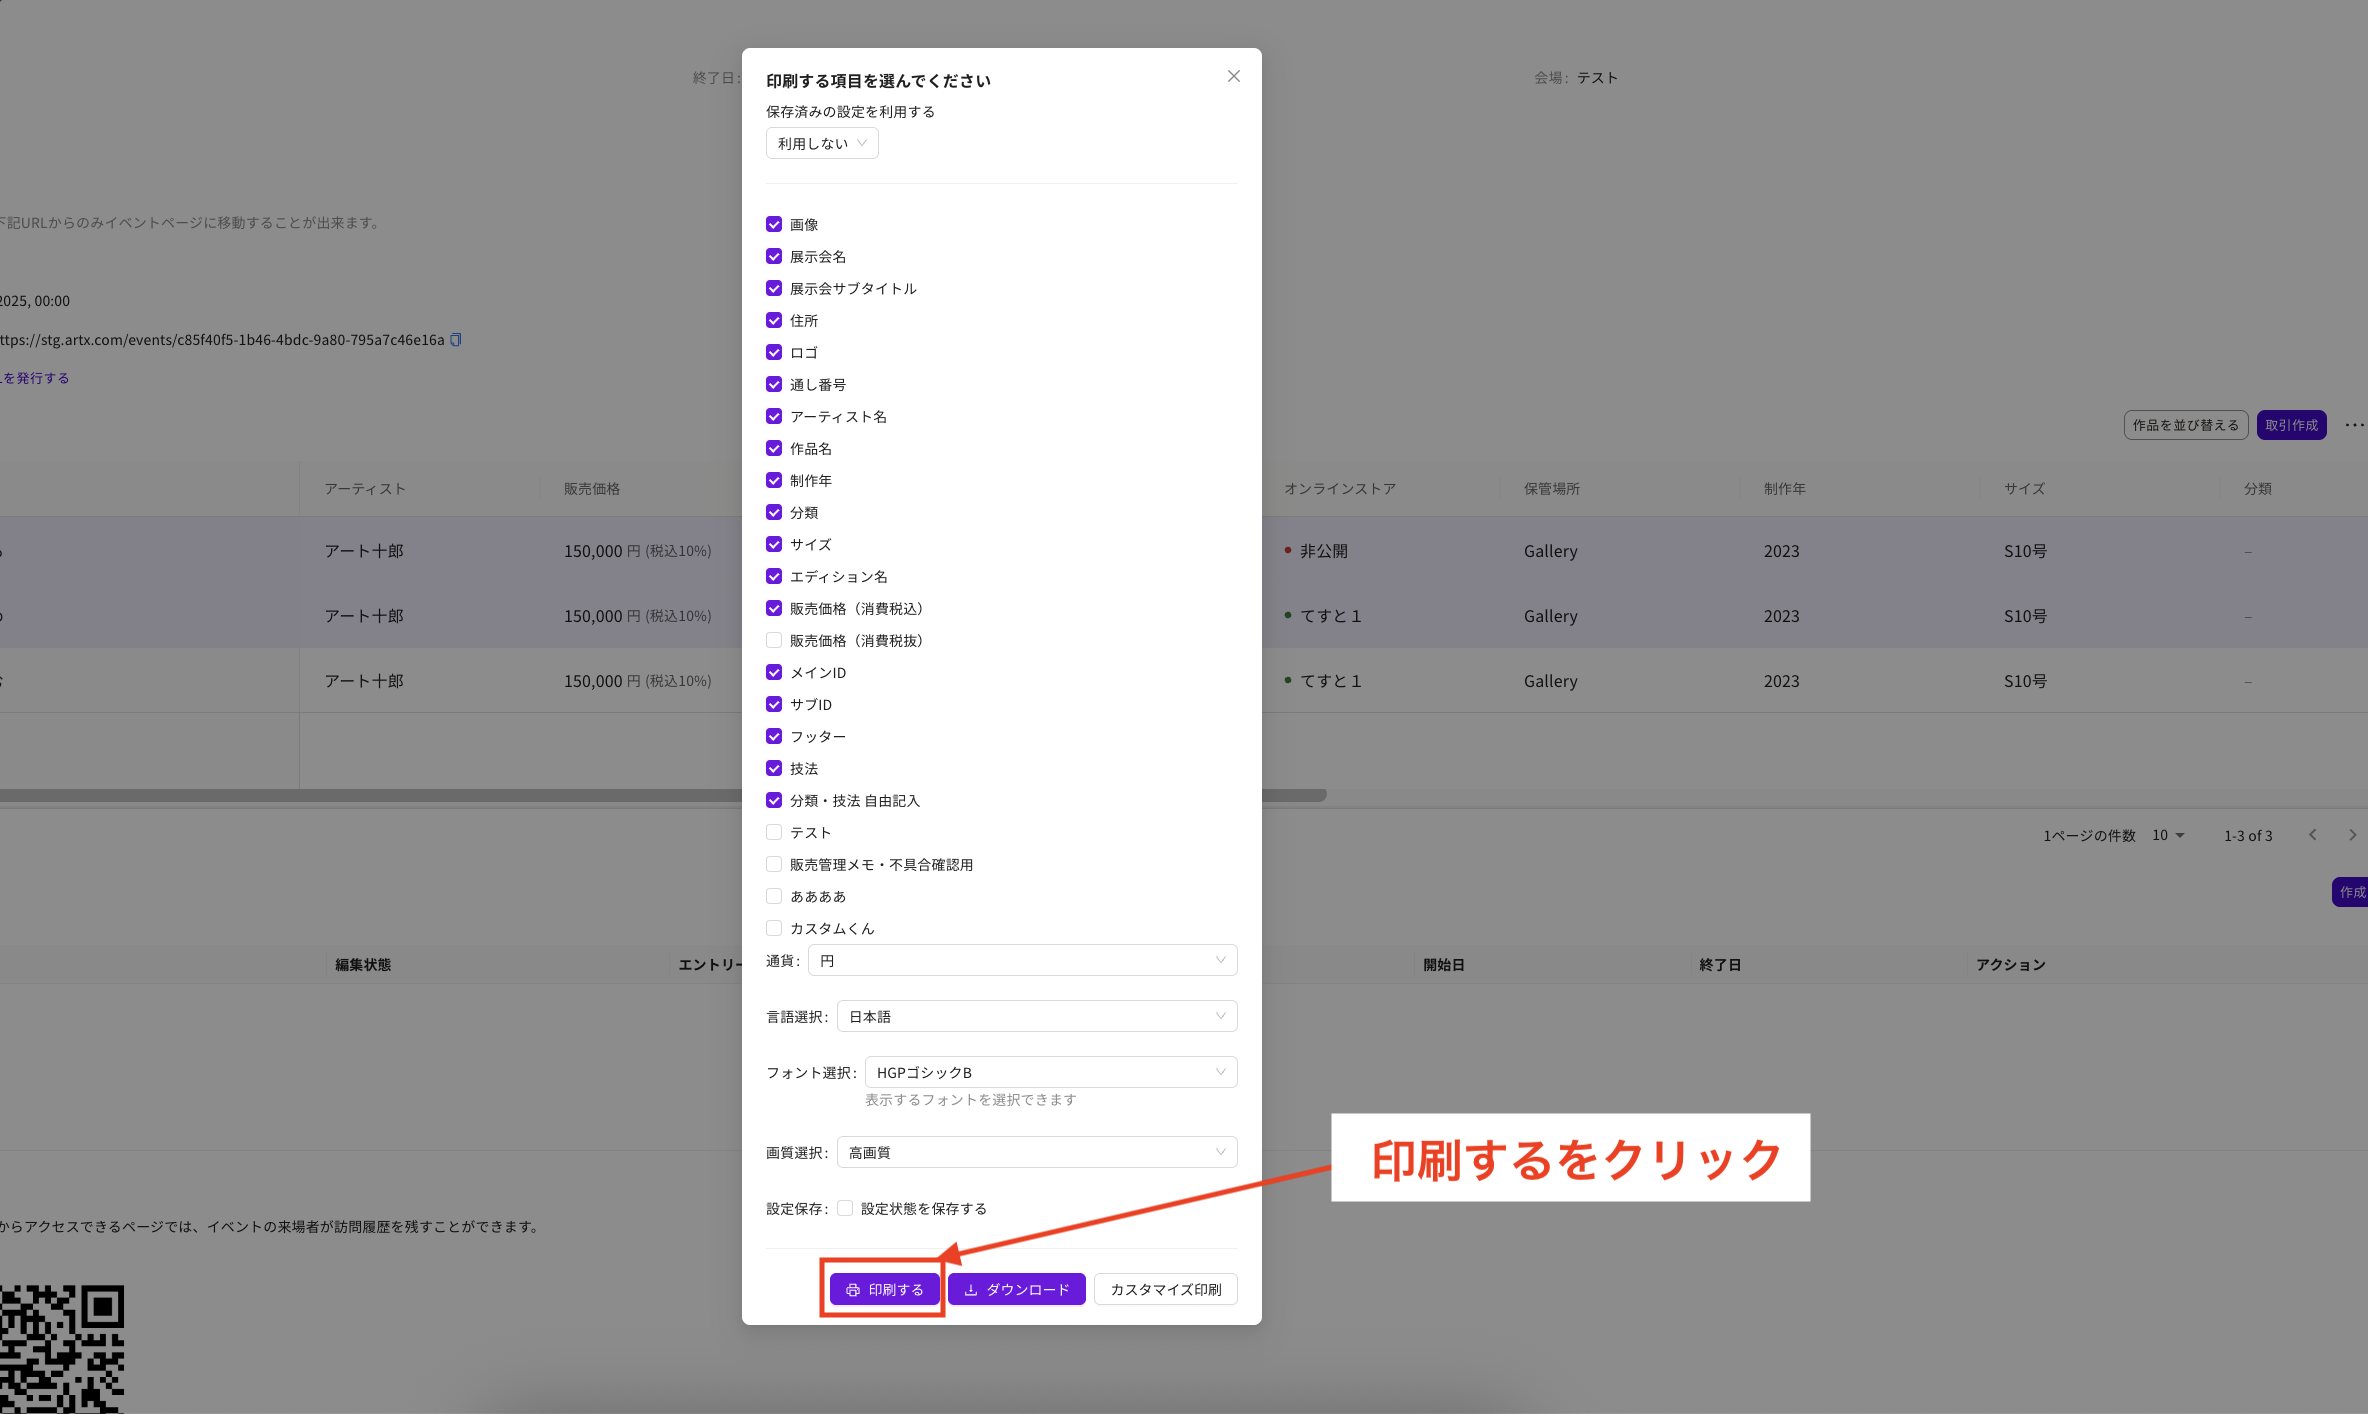Click the 印刷する print button
This screenshot has height=1414, width=2368.
coord(884,1289)
